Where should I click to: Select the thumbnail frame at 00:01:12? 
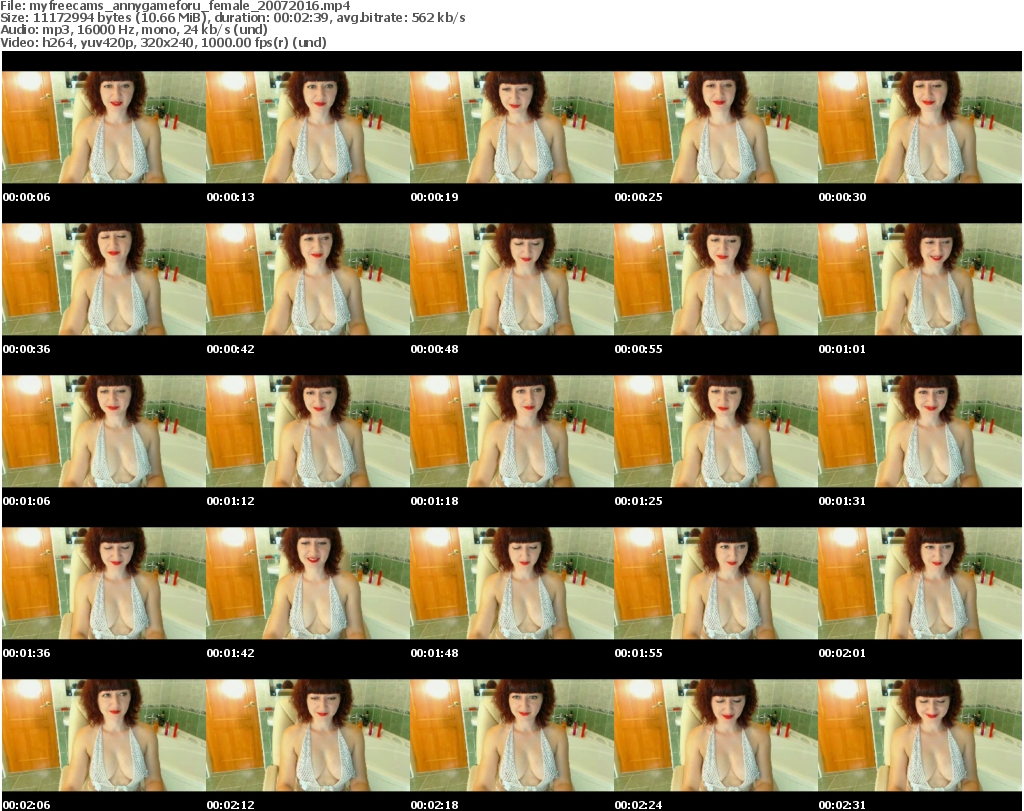[308, 431]
